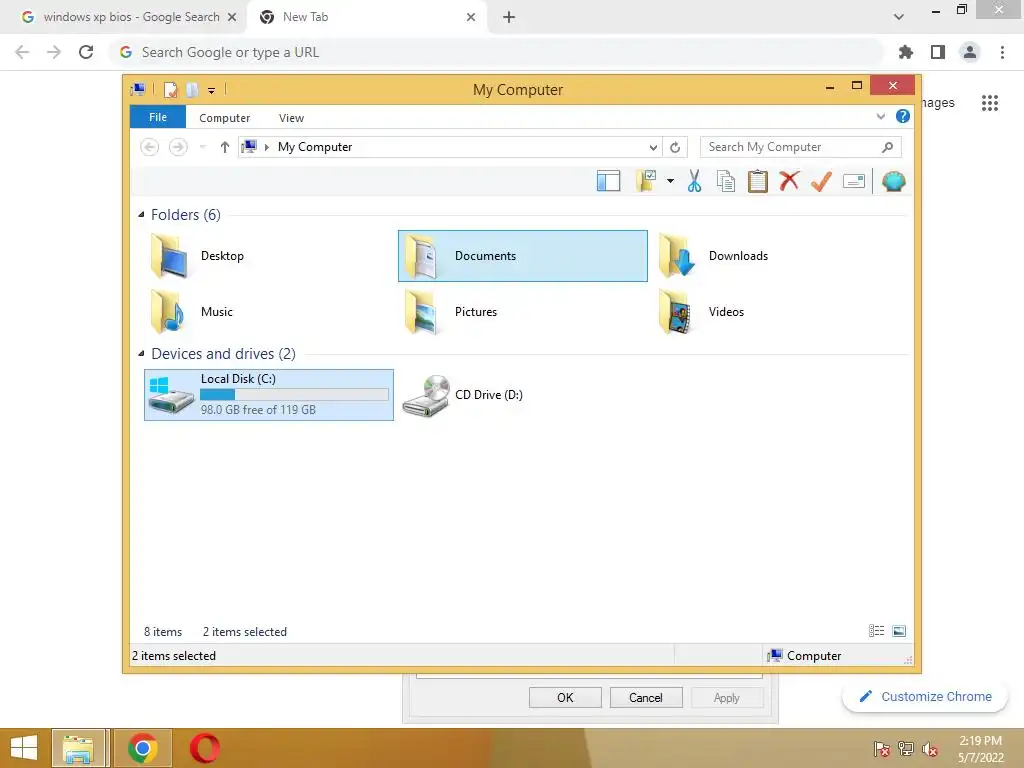Toggle the navigation pane toolbar icon

(x=608, y=181)
